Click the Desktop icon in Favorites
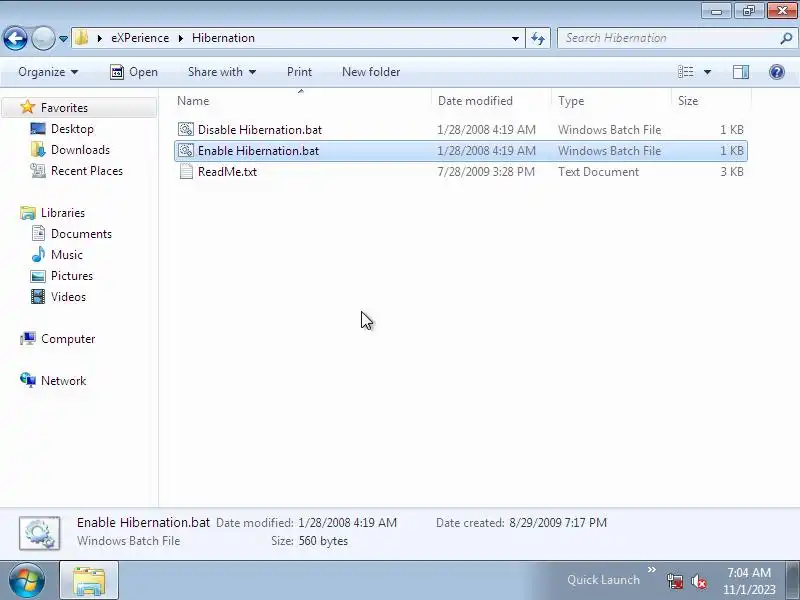This screenshot has height=600, width=800. click(38, 129)
